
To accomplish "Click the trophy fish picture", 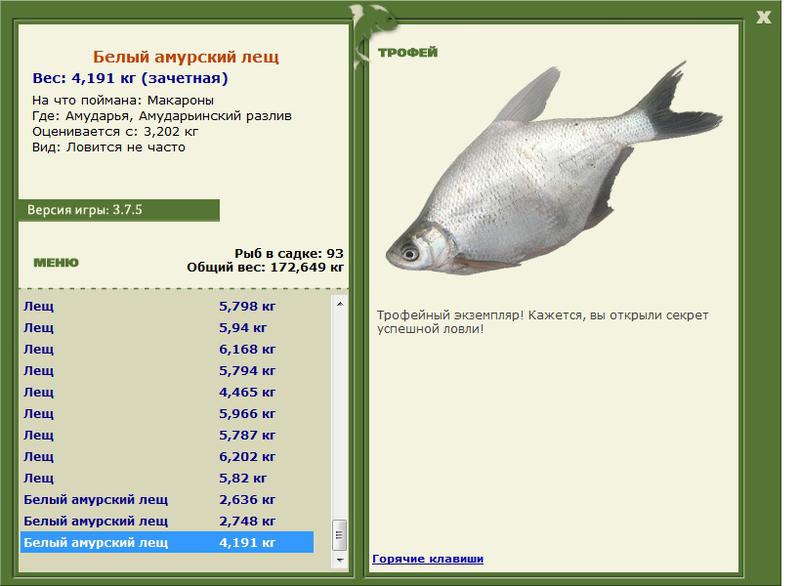I will point(554,168).
